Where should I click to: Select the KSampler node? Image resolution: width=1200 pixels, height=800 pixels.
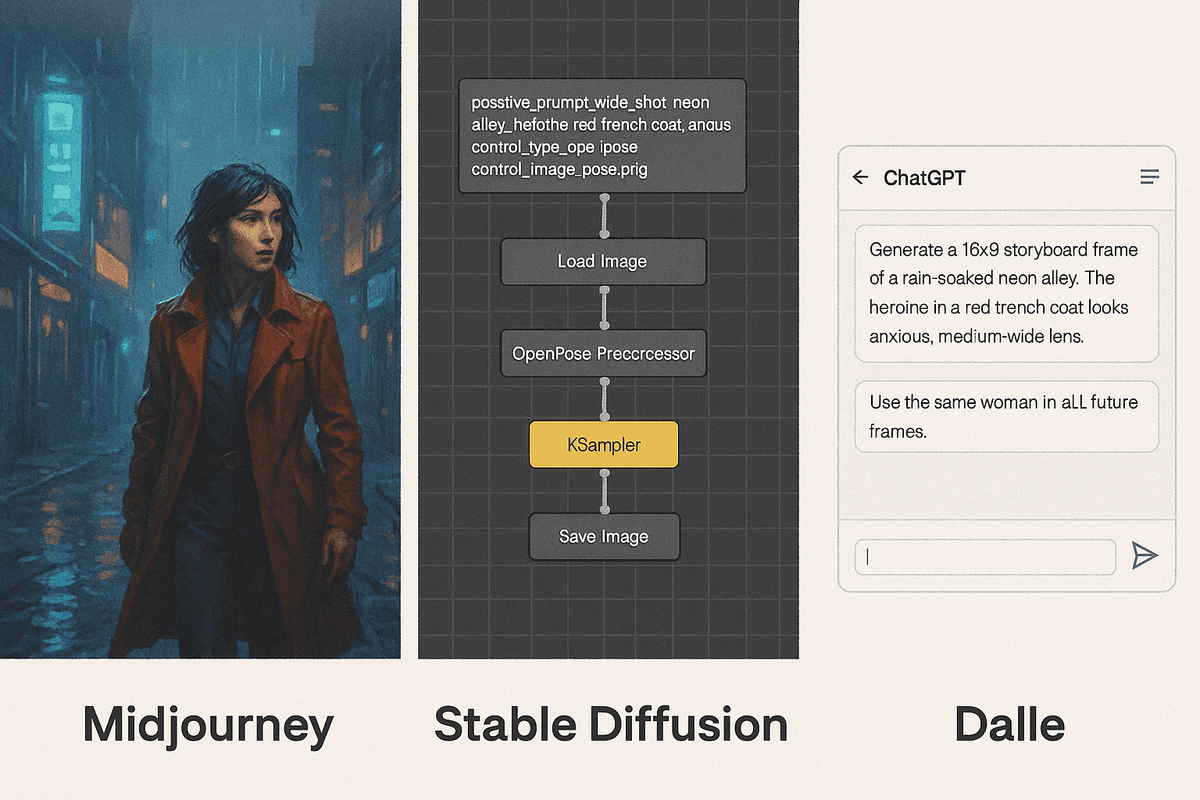click(603, 444)
